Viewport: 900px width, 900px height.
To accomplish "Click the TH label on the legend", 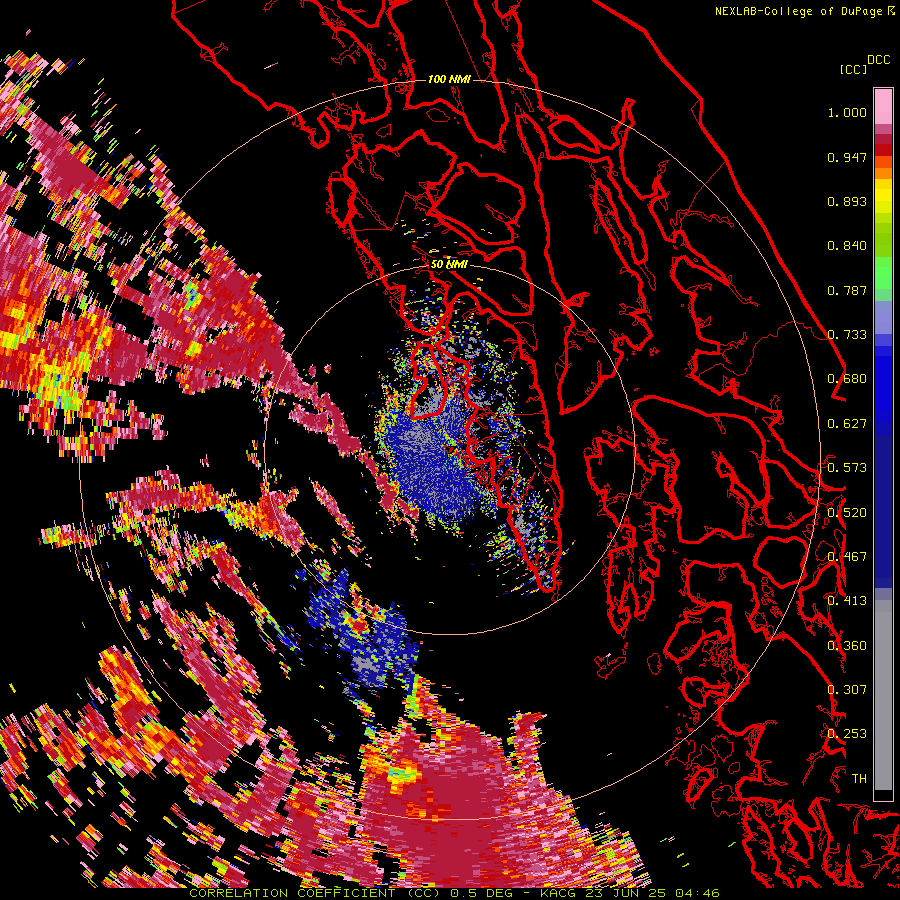I will [x=859, y=779].
